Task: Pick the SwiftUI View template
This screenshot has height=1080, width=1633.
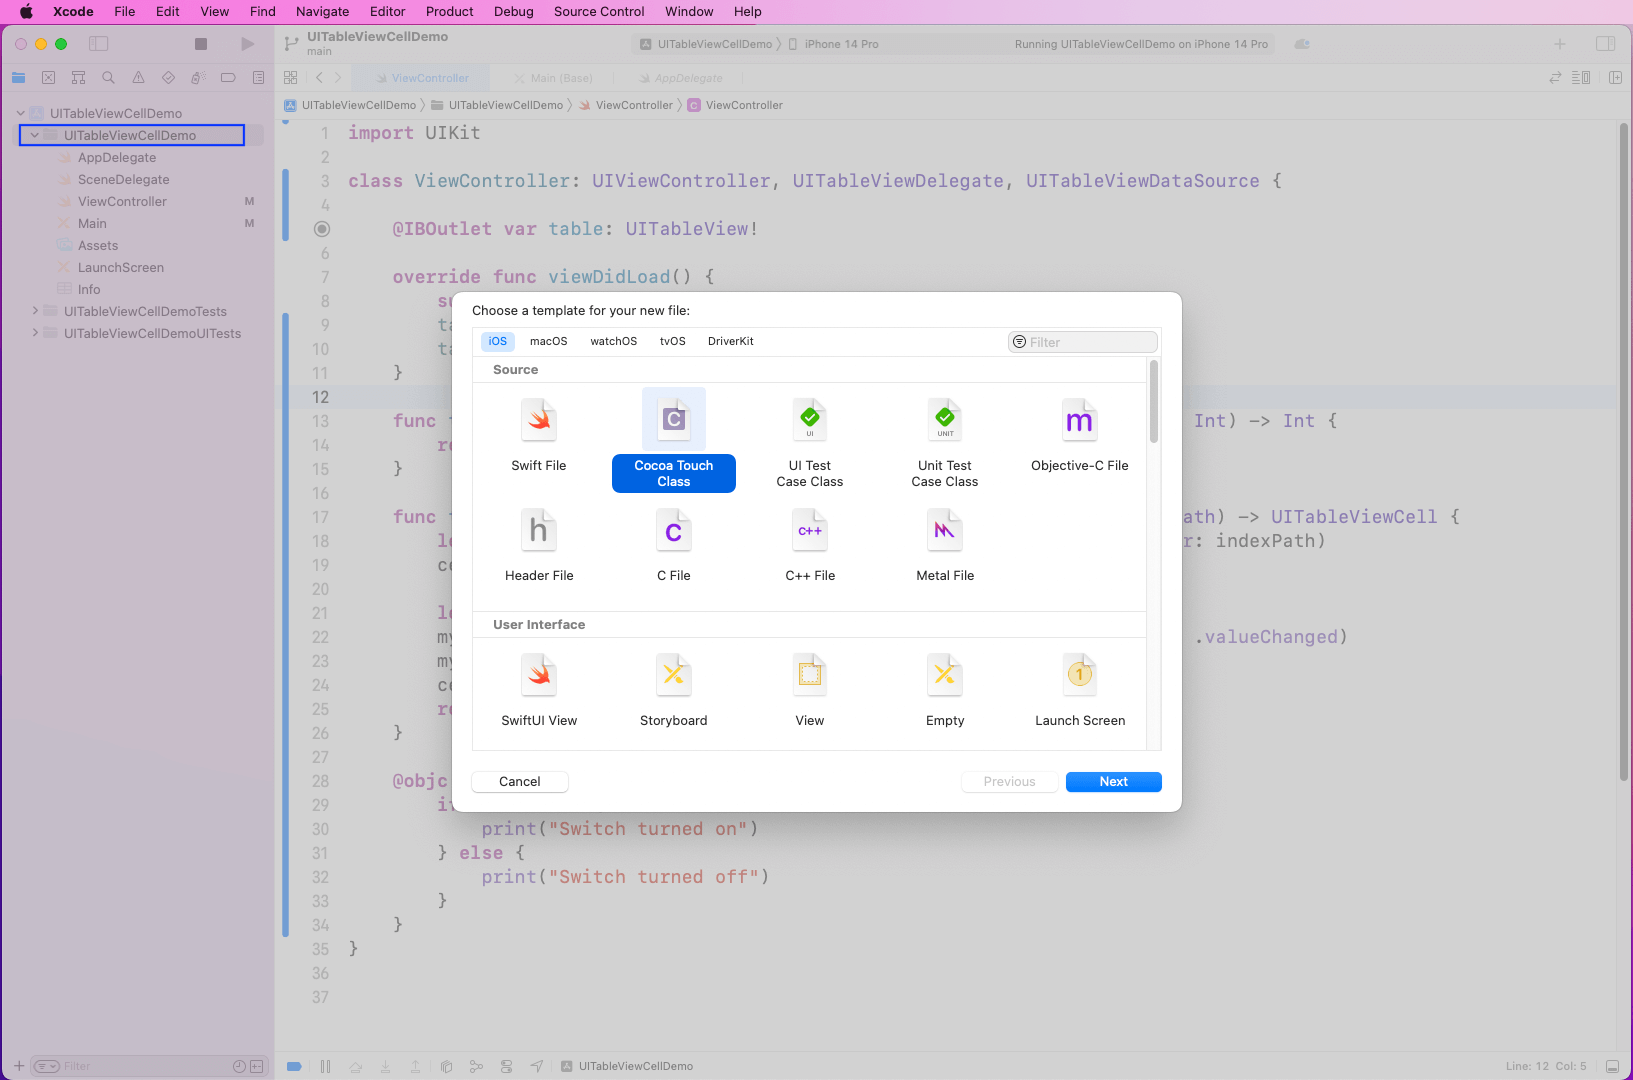Action: [x=539, y=676]
